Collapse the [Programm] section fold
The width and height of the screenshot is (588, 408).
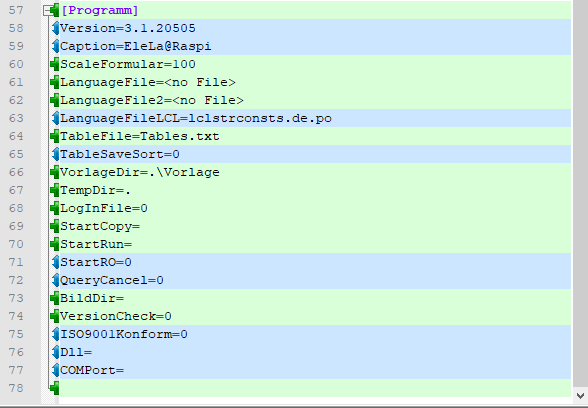tap(48, 10)
